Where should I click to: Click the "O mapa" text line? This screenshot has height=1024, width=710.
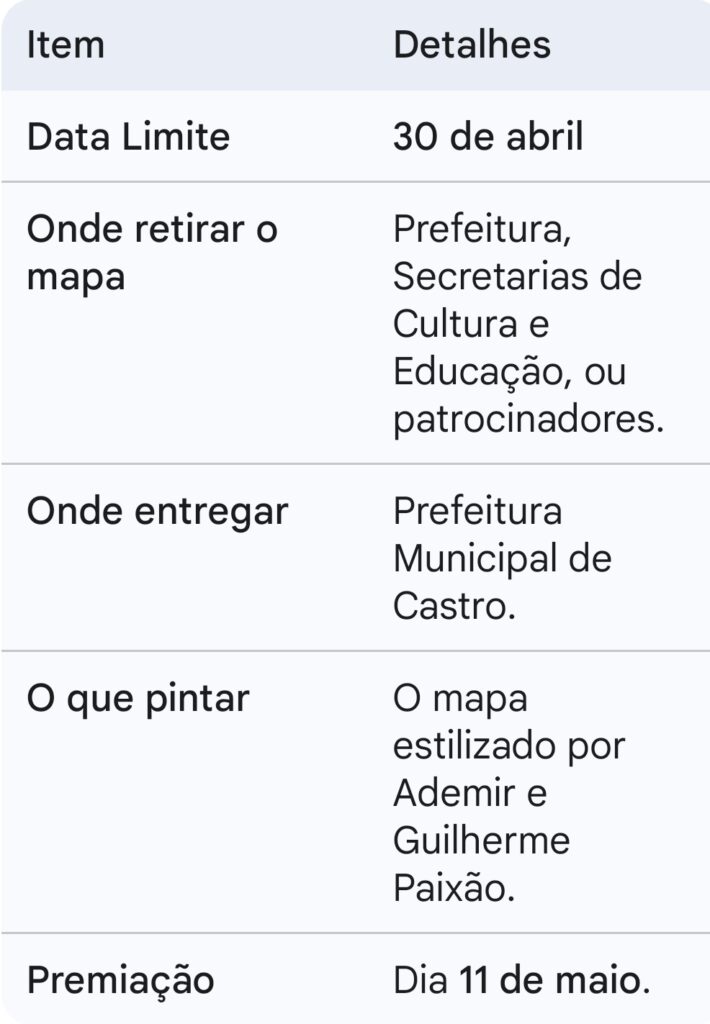(459, 698)
